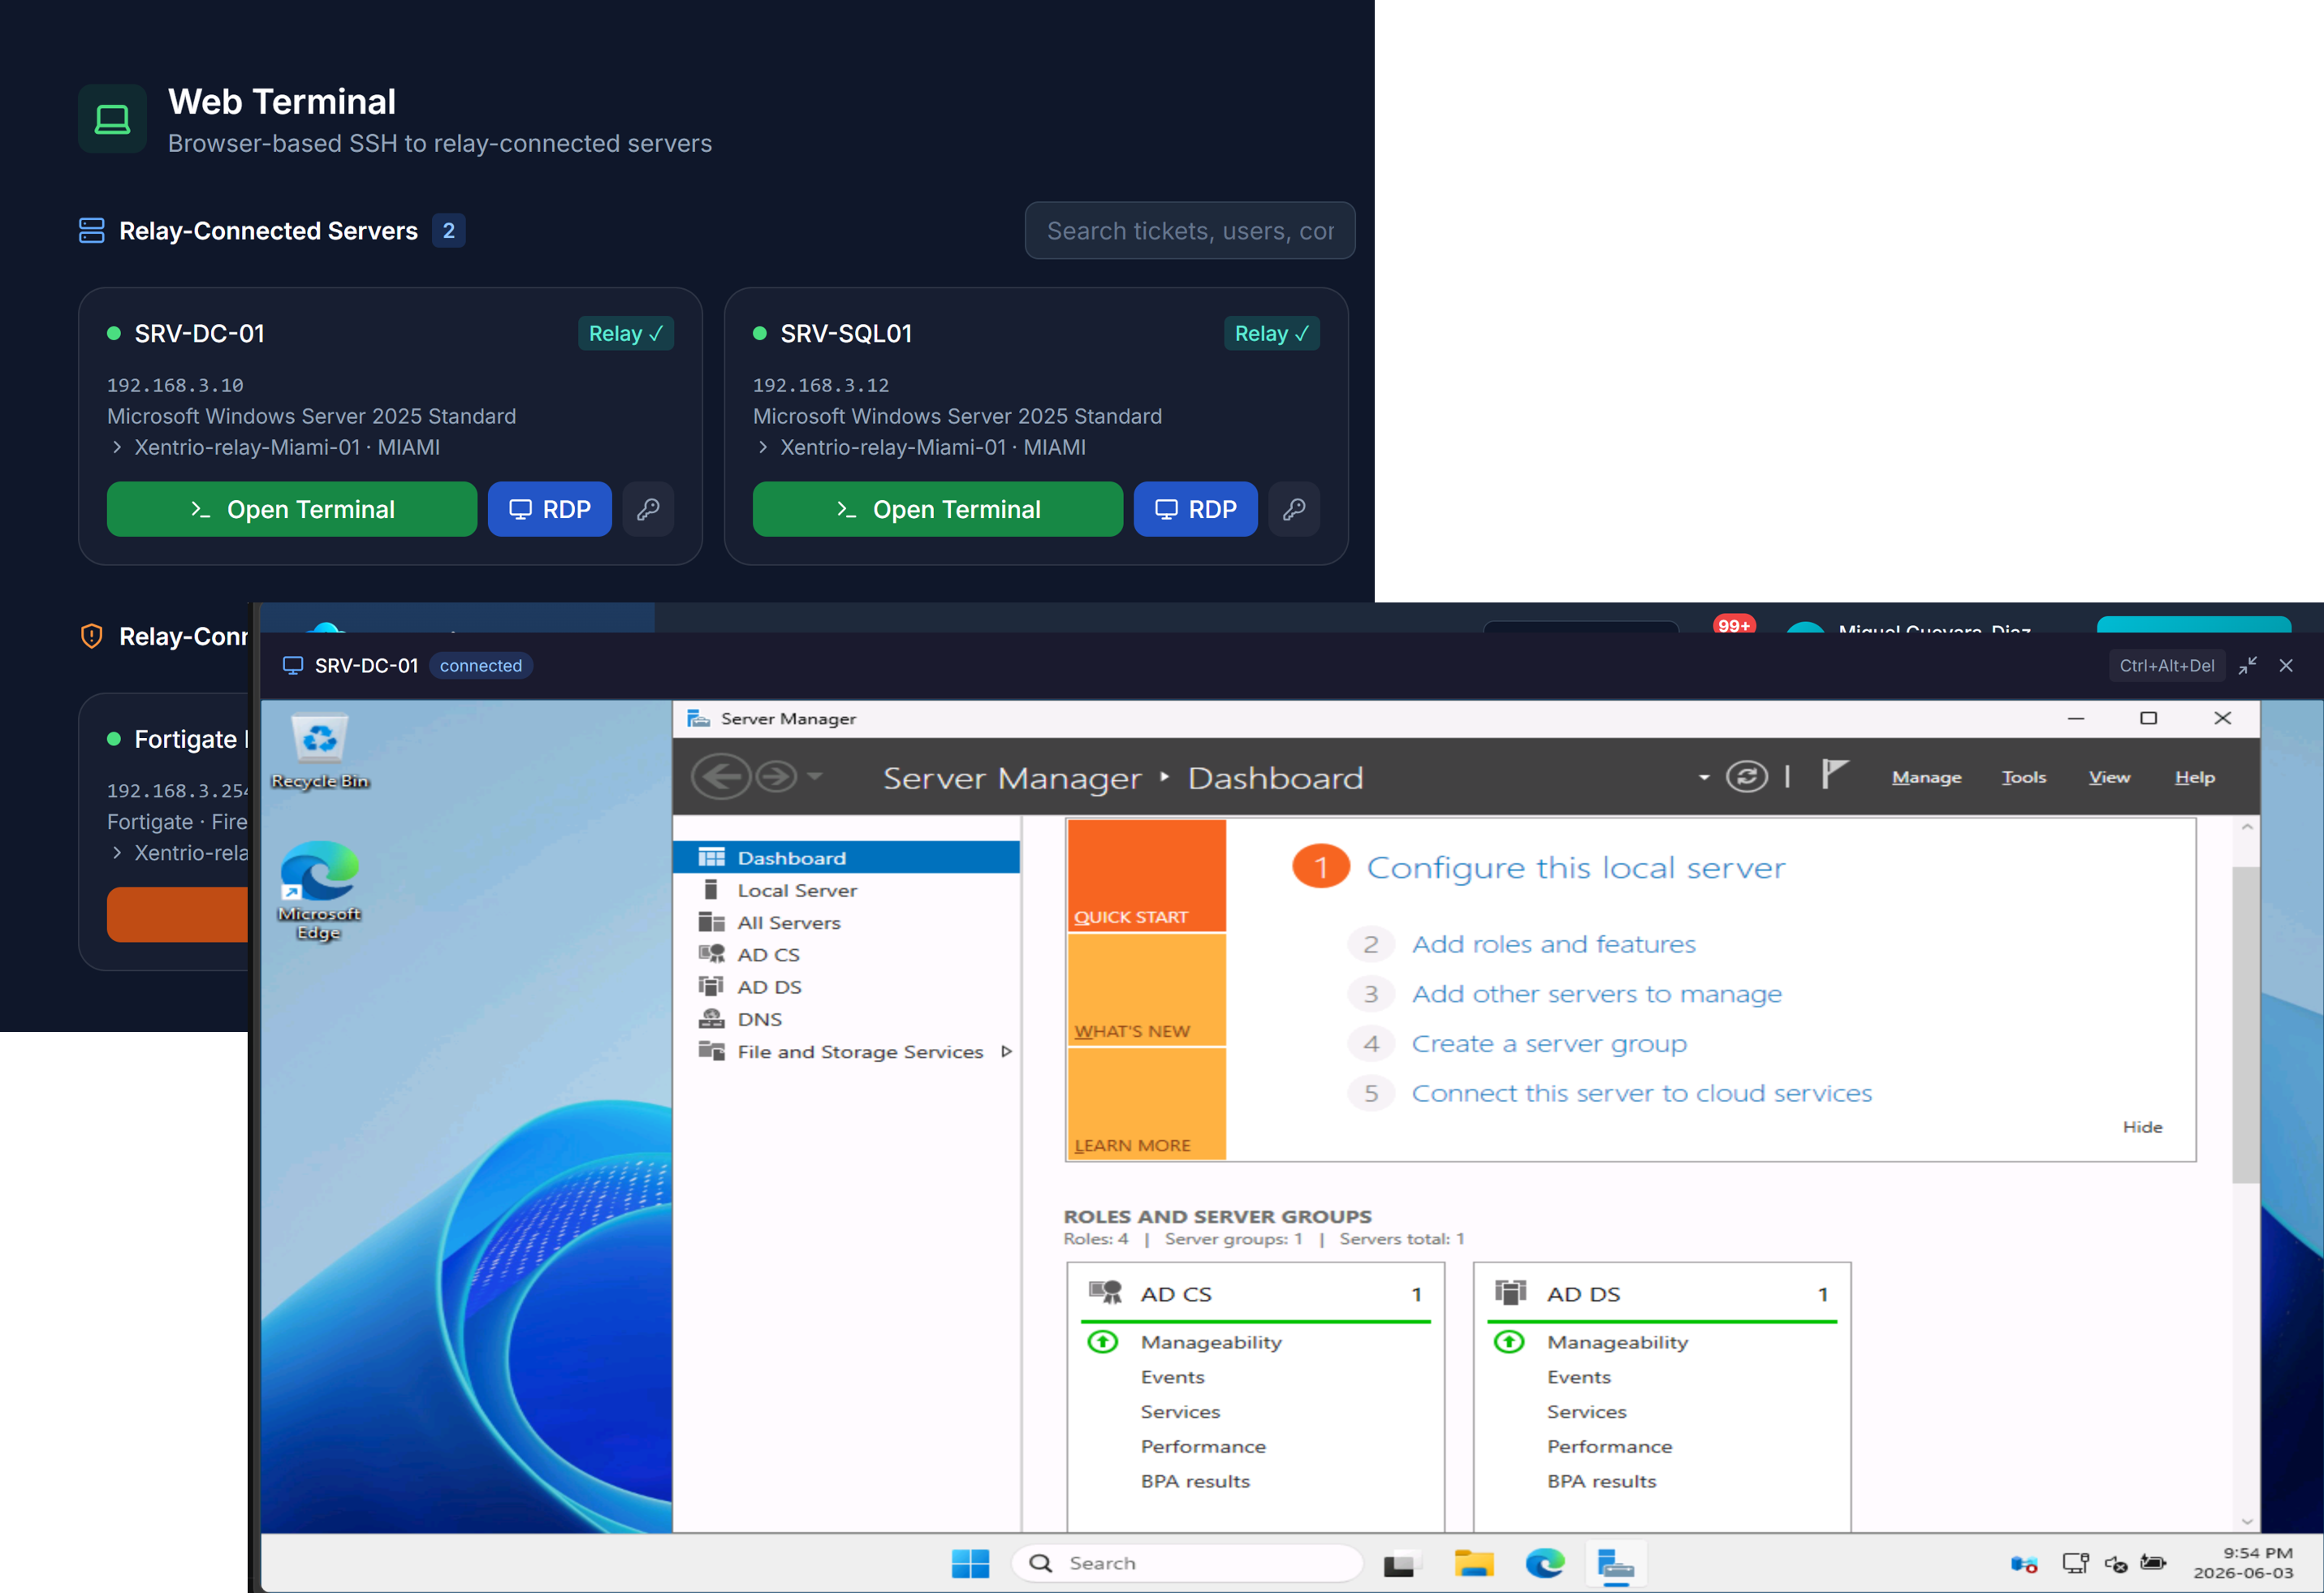Switch to the What's New tile
This screenshot has height=1593, width=2324.
pyautogui.click(x=1146, y=990)
